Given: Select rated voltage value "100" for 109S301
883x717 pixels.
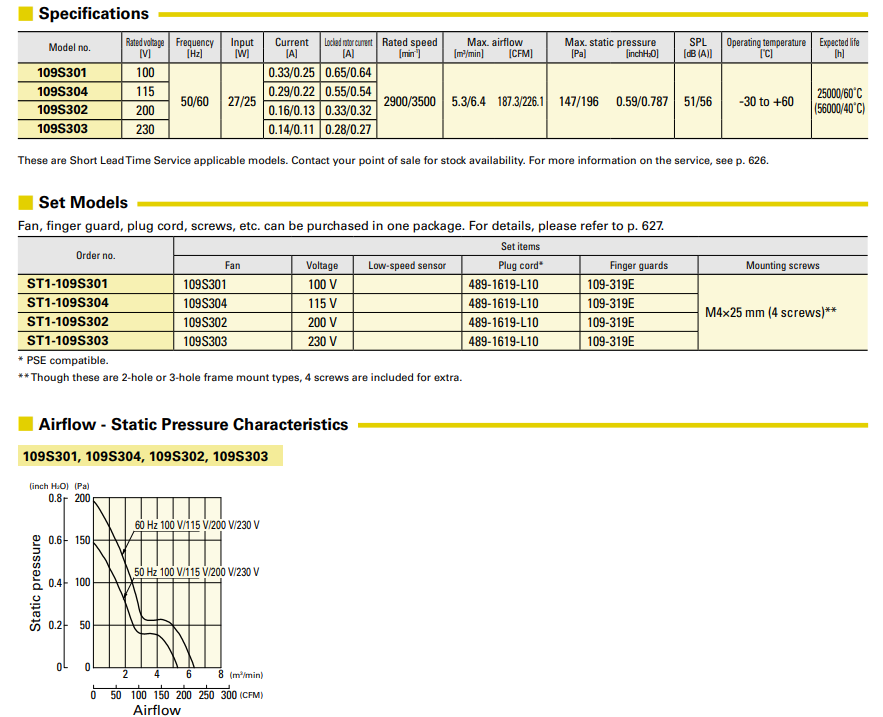Looking at the screenshot, I should coord(145,73).
